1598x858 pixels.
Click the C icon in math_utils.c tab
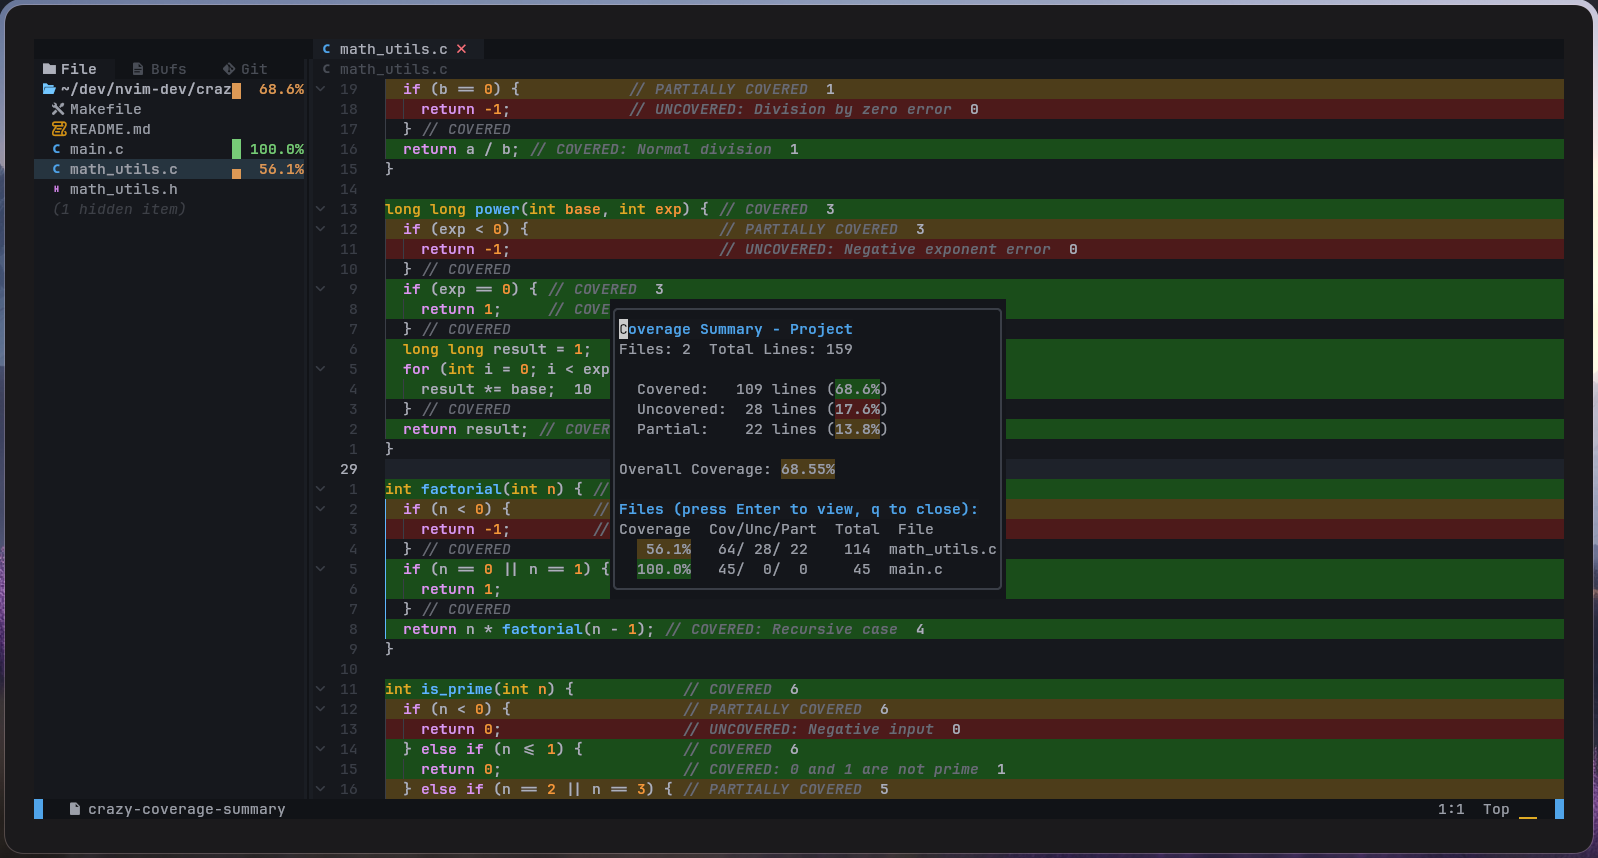[x=326, y=49]
